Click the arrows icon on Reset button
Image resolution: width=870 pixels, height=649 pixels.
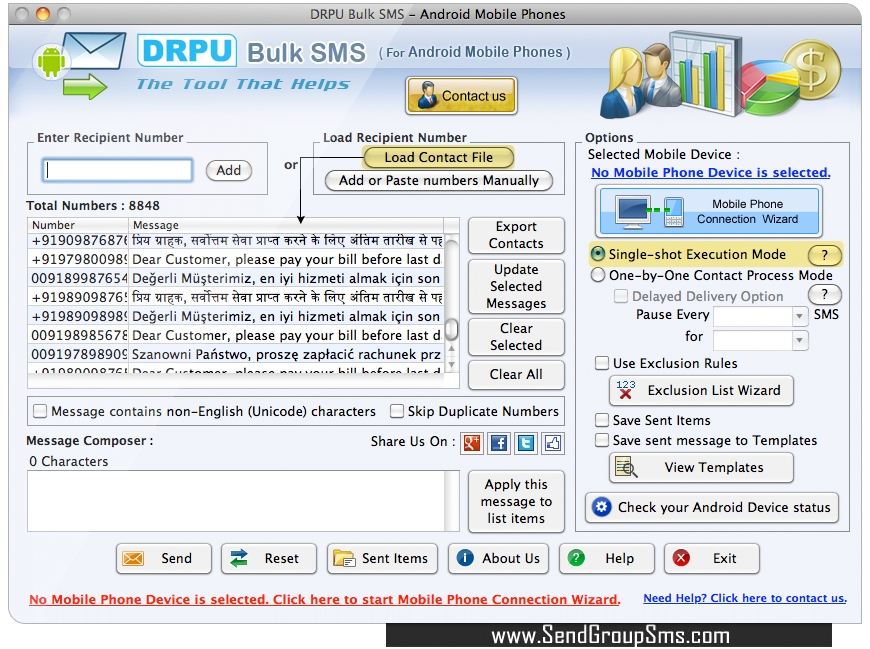click(239, 558)
